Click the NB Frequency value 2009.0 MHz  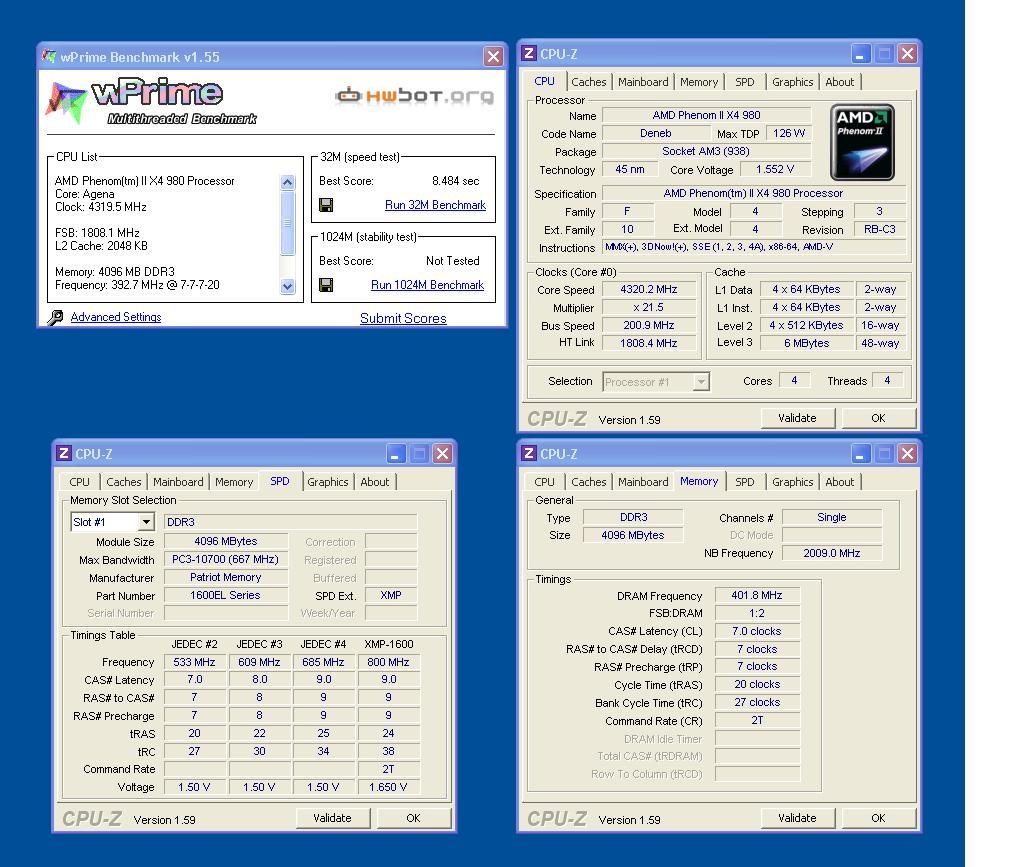[831, 553]
